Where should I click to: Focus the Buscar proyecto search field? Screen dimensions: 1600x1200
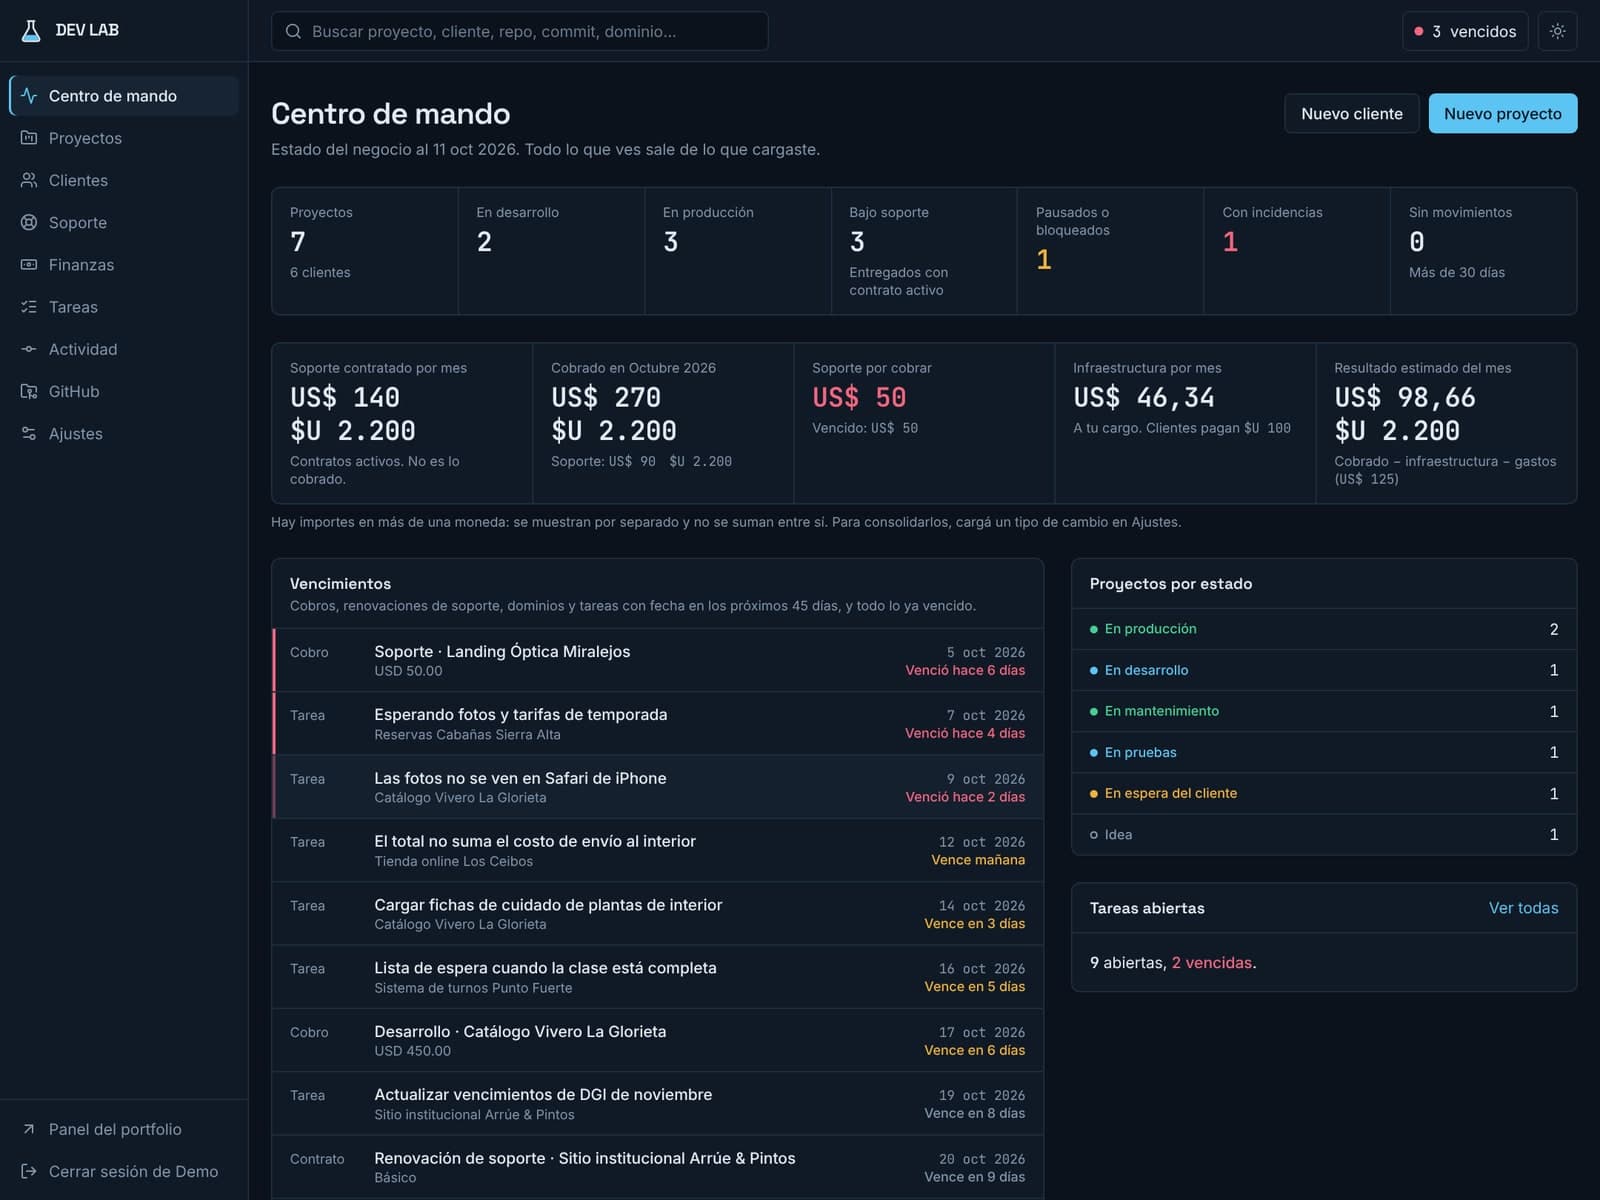[519, 31]
